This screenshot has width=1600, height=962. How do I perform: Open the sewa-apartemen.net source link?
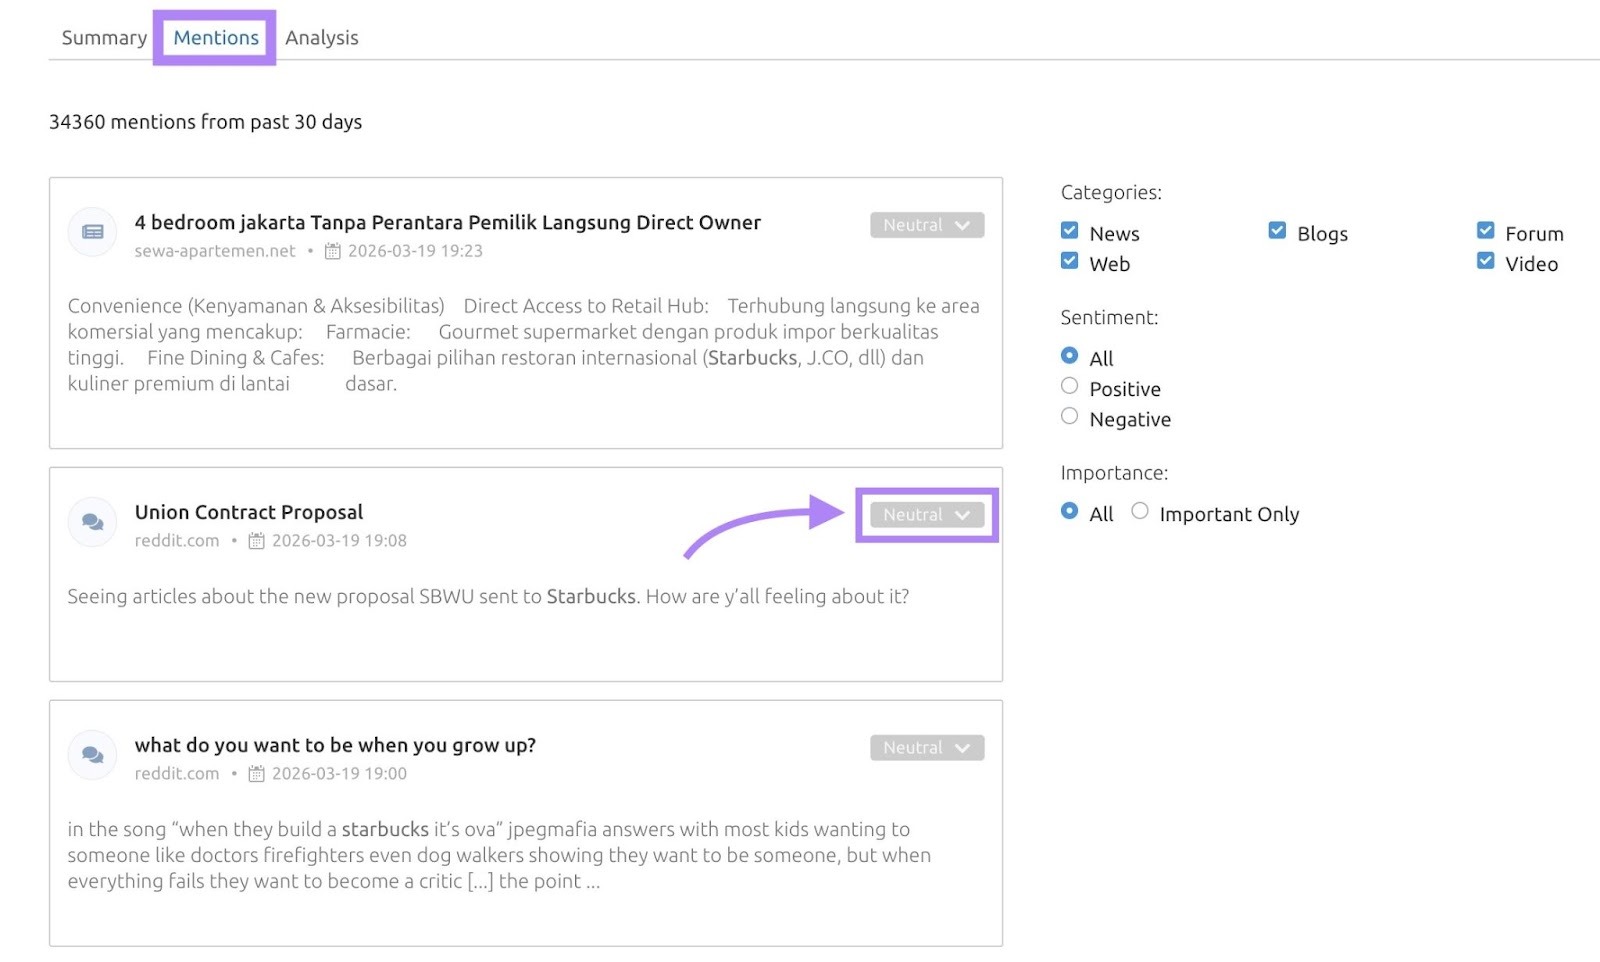pos(215,251)
